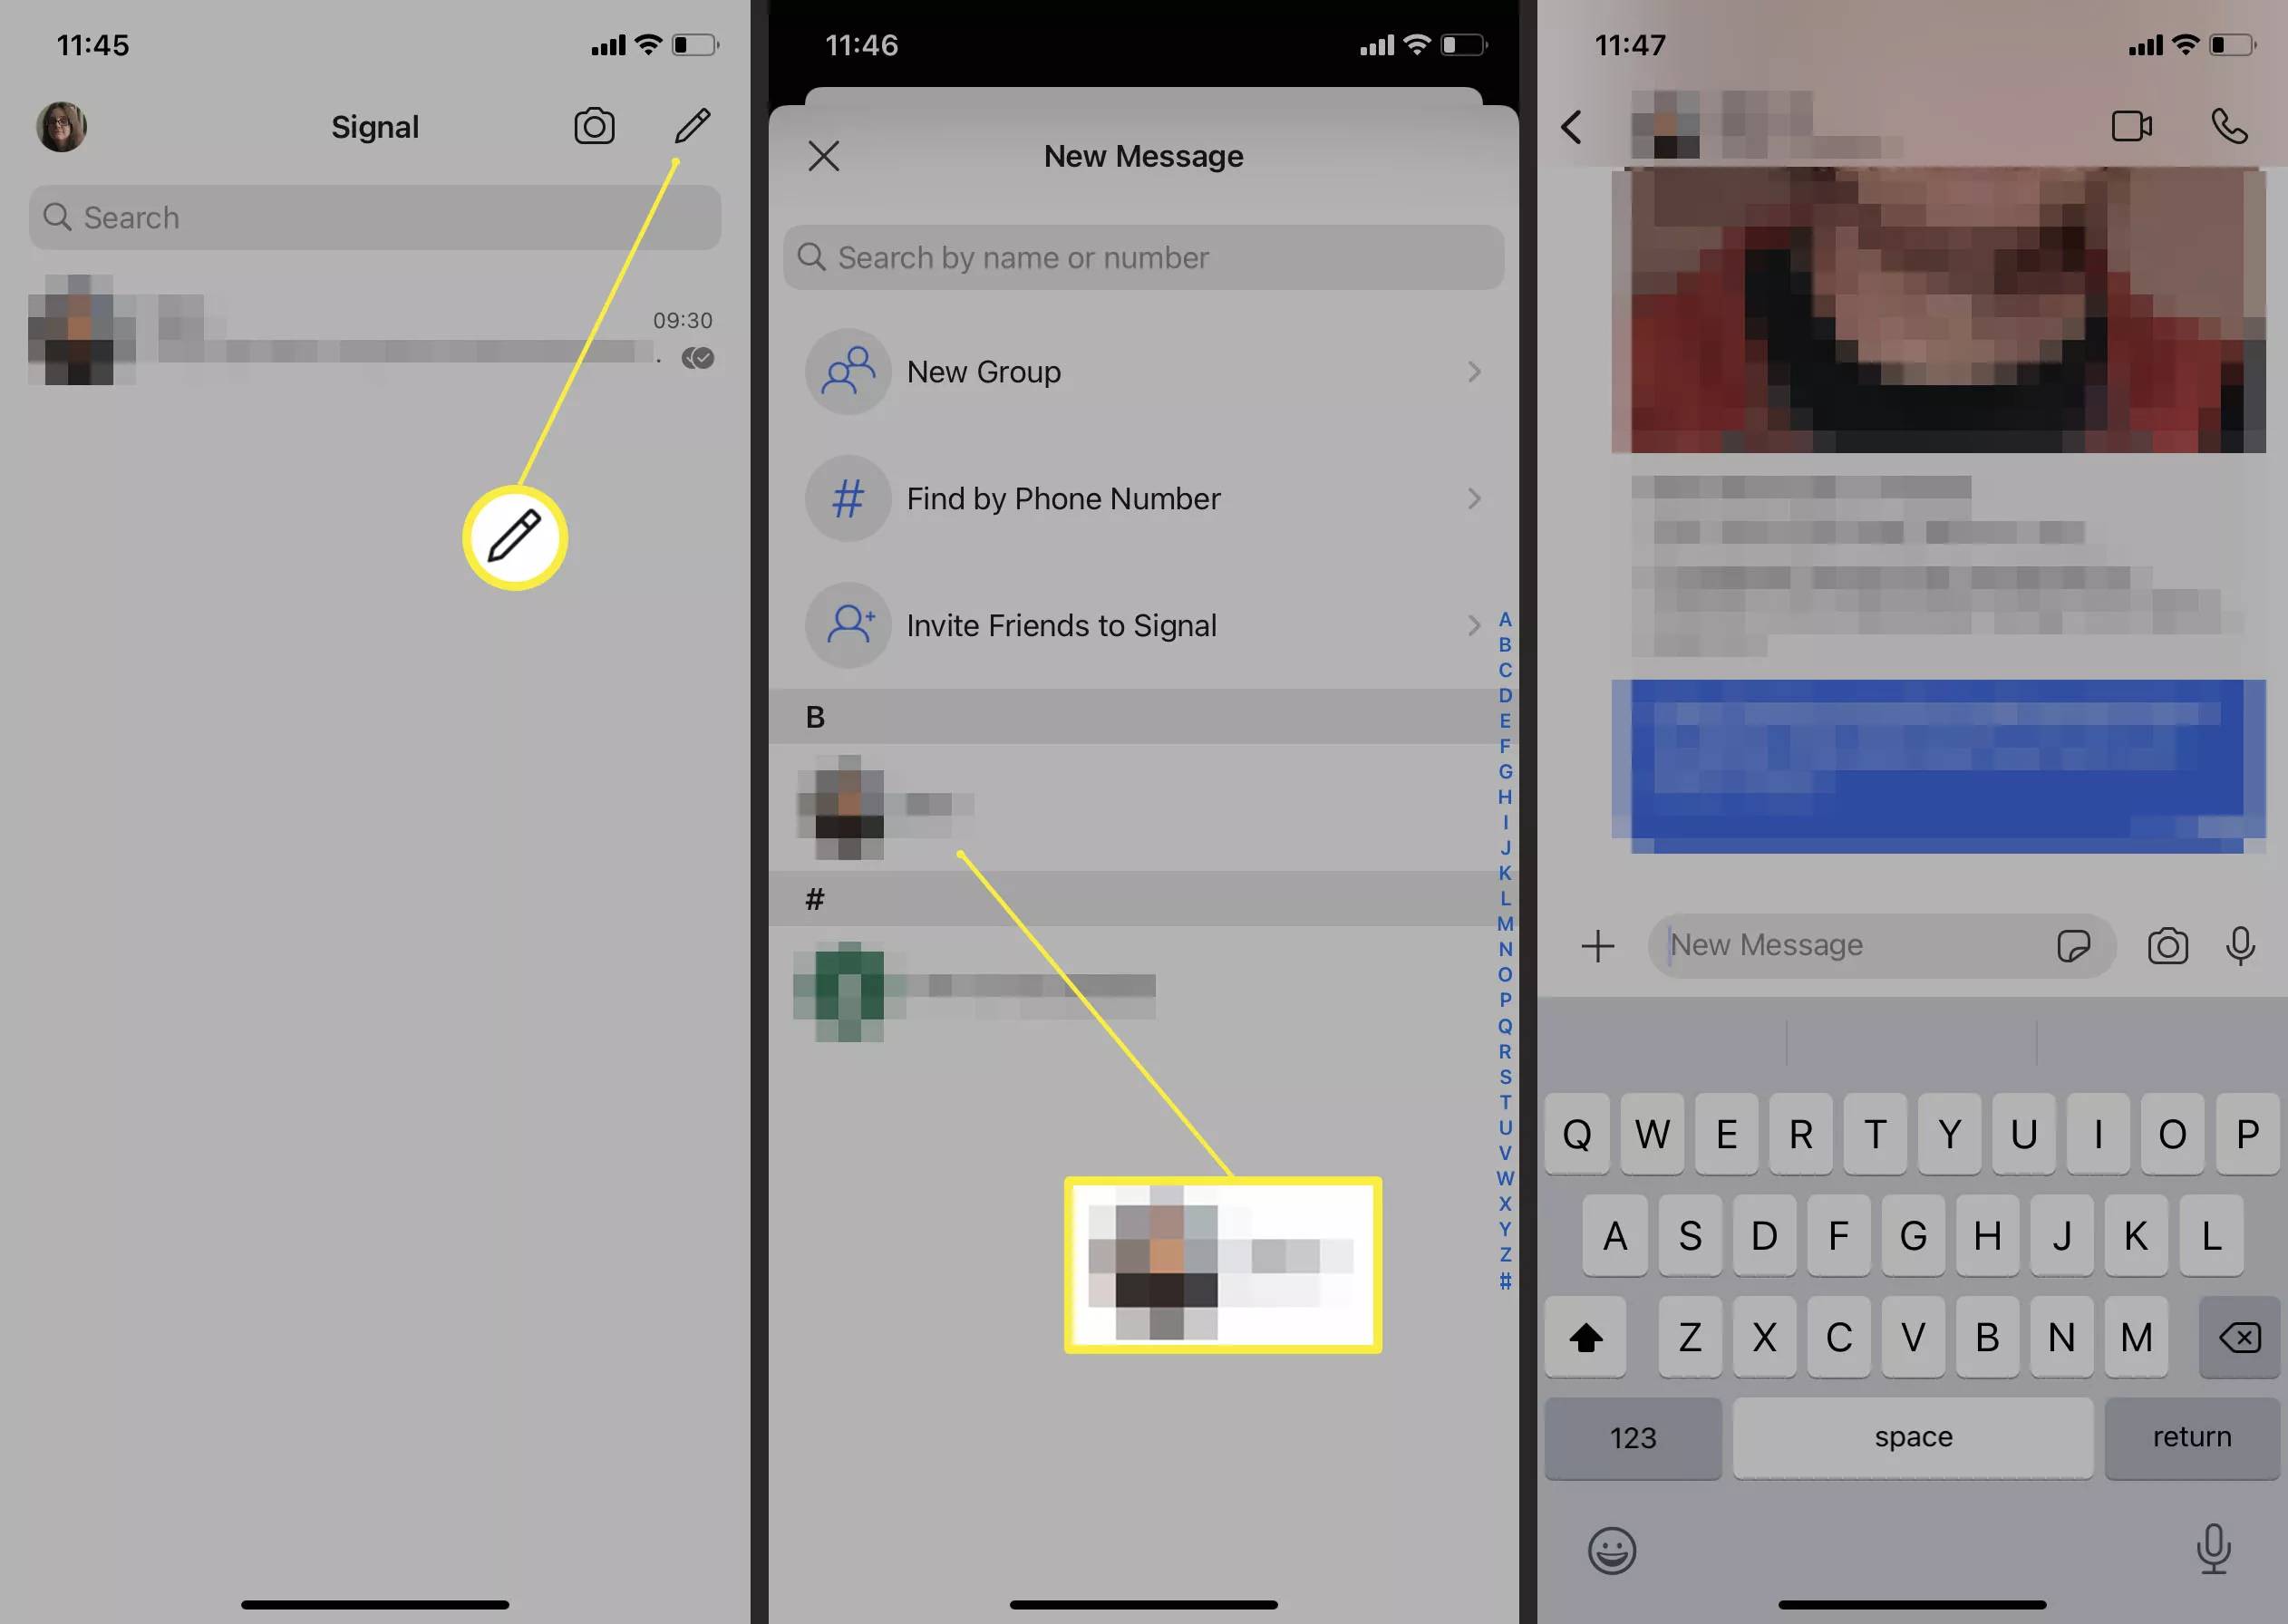The width and height of the screenshot is (2288, 1624).
Task: Search by name or number in contacts
Action: click(x=1142, y=256)
